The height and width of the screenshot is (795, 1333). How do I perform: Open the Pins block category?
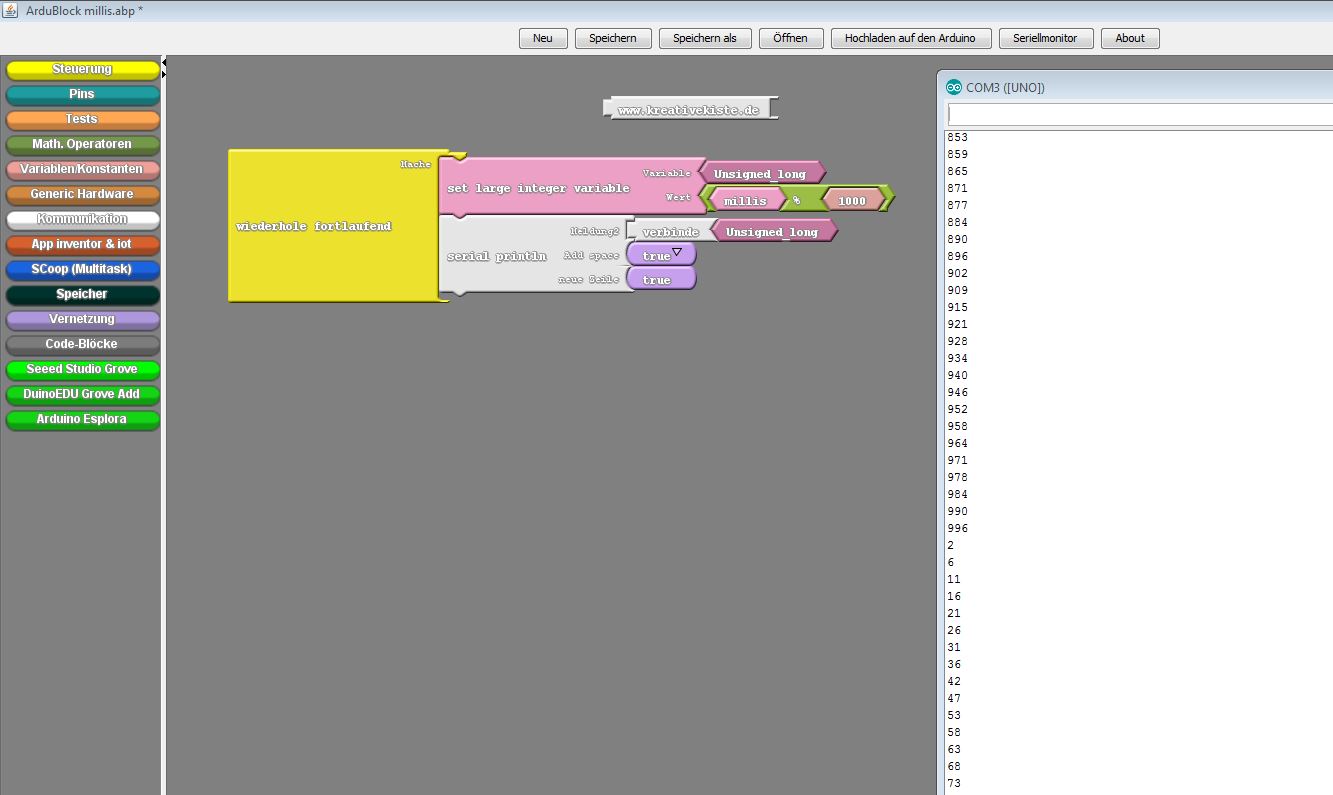tap(82, 94)
